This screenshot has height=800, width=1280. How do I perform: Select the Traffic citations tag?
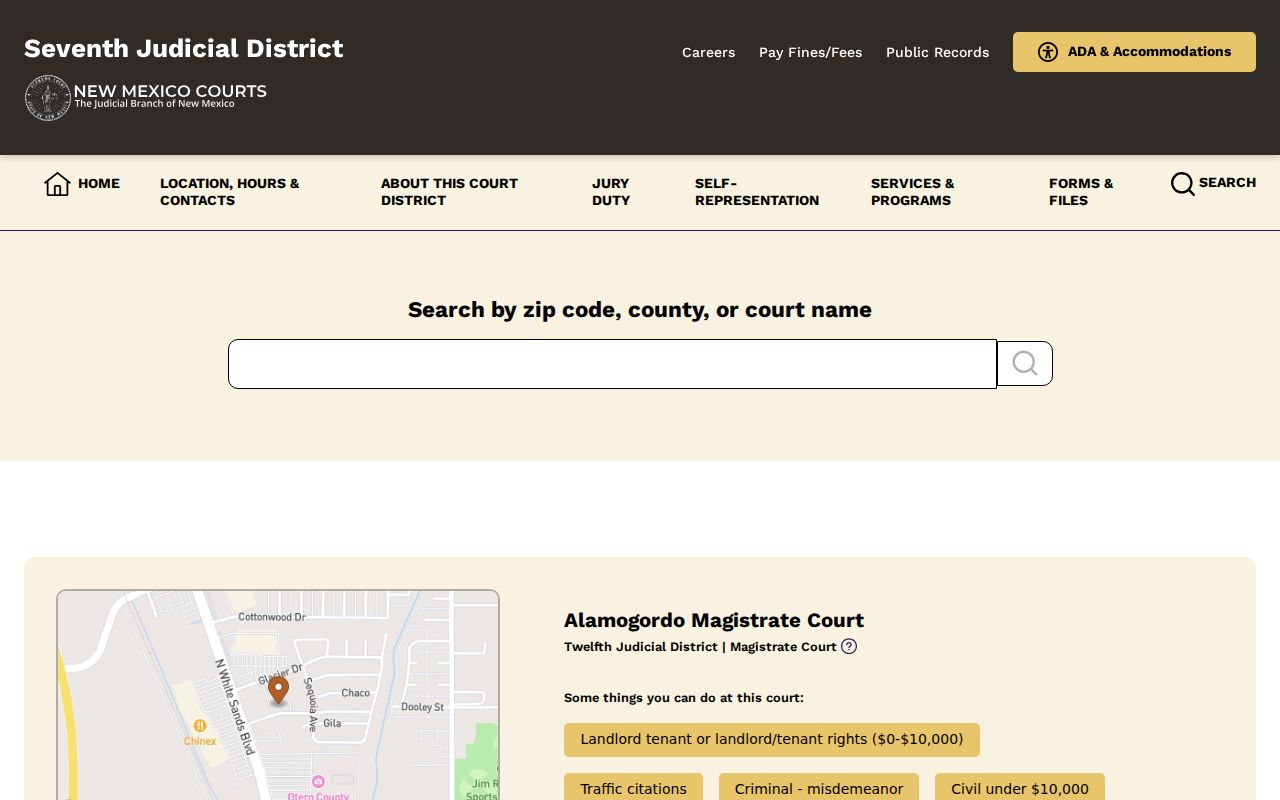[x=633, y=789]
